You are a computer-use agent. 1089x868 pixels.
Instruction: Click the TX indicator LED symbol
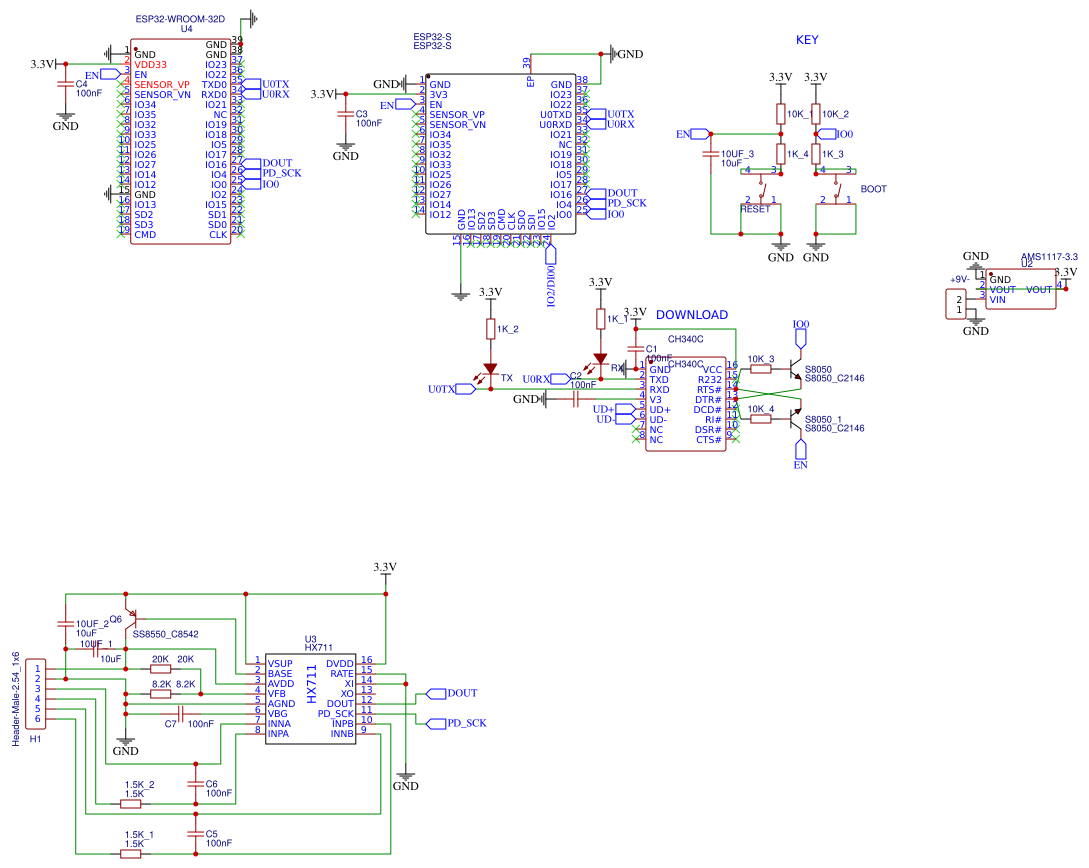coord(488,370)
